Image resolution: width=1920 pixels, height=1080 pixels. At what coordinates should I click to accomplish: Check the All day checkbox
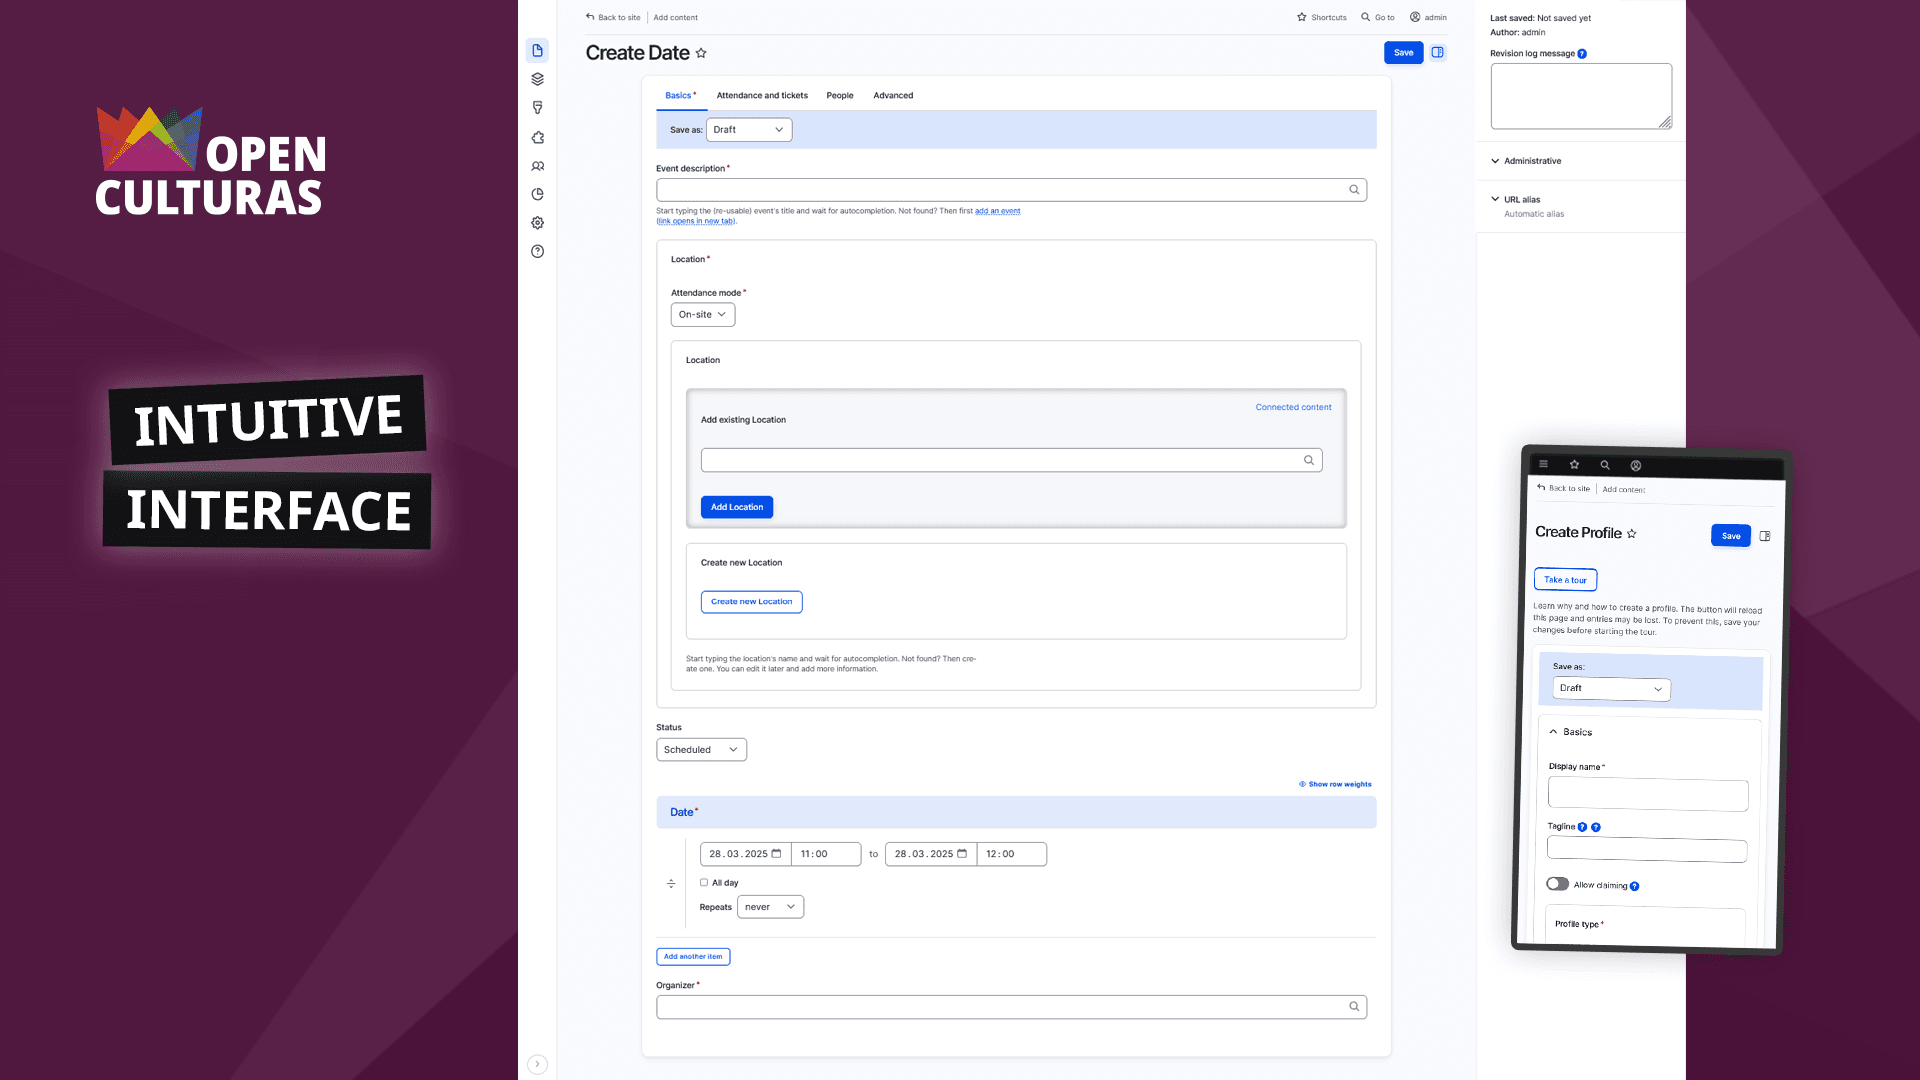click(x=704, y=882)
